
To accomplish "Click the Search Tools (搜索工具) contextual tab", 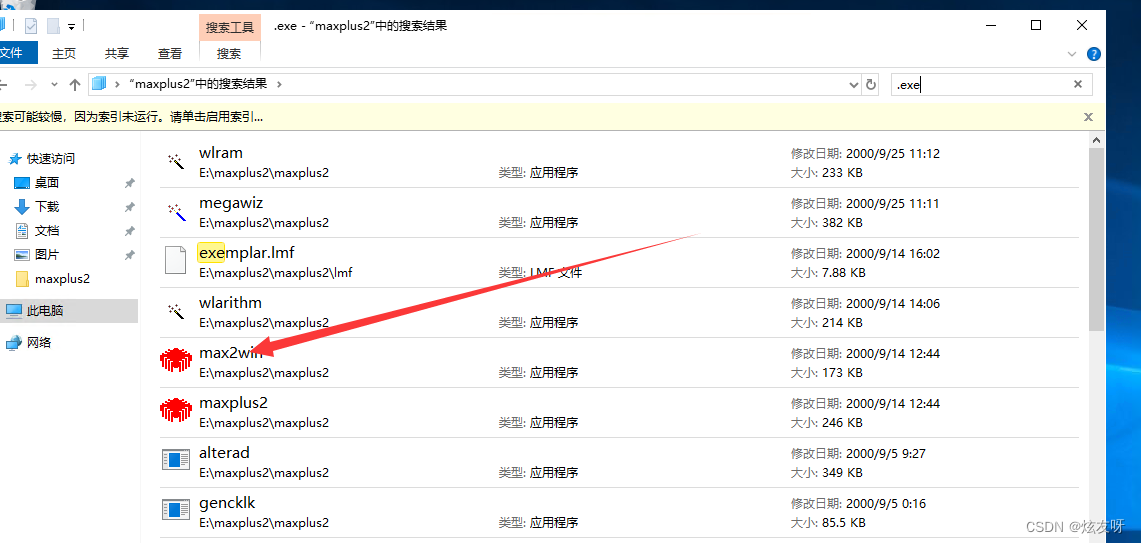I will [229, 28].
